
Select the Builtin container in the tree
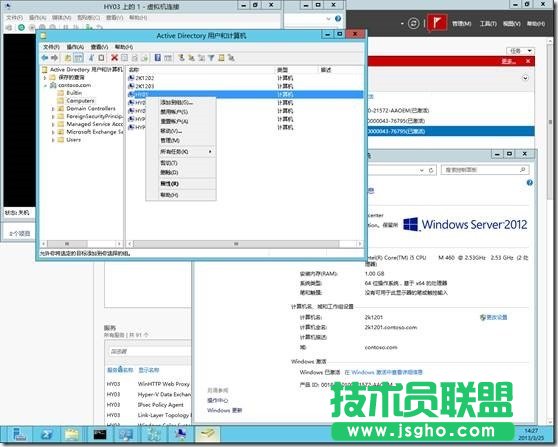coord(74,93)
